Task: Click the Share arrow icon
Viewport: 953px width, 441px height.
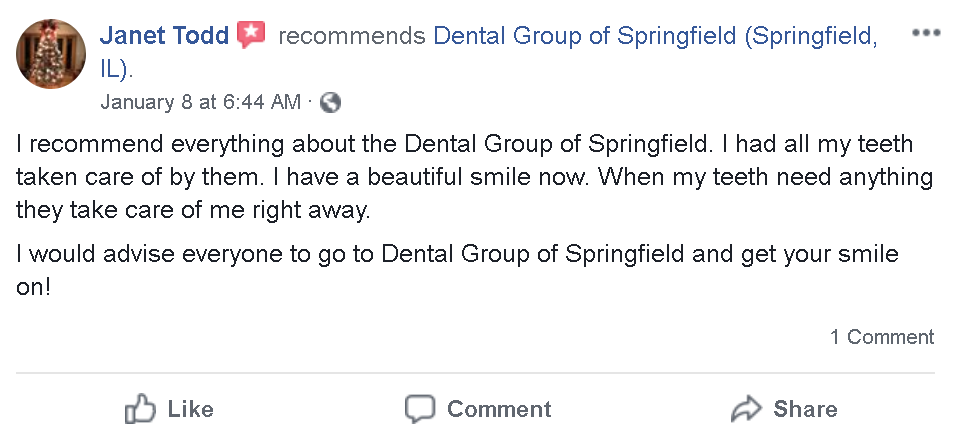Action: coord(746,409)
